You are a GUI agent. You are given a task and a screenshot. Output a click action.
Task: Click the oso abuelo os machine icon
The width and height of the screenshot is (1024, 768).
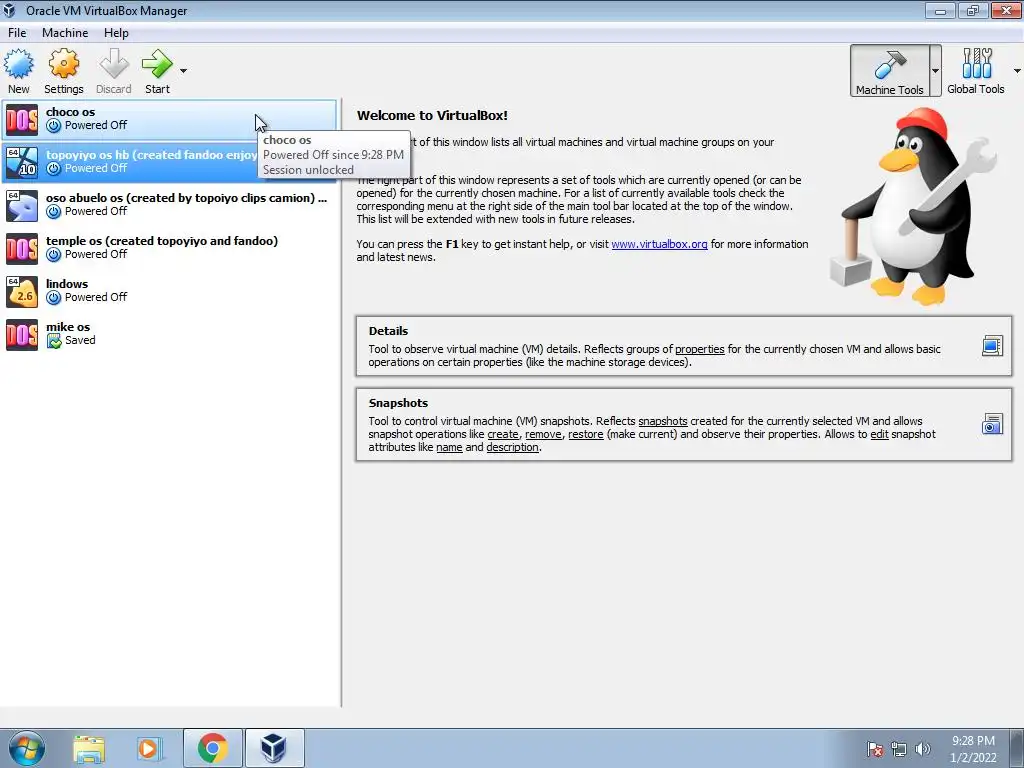coord(22,206)
